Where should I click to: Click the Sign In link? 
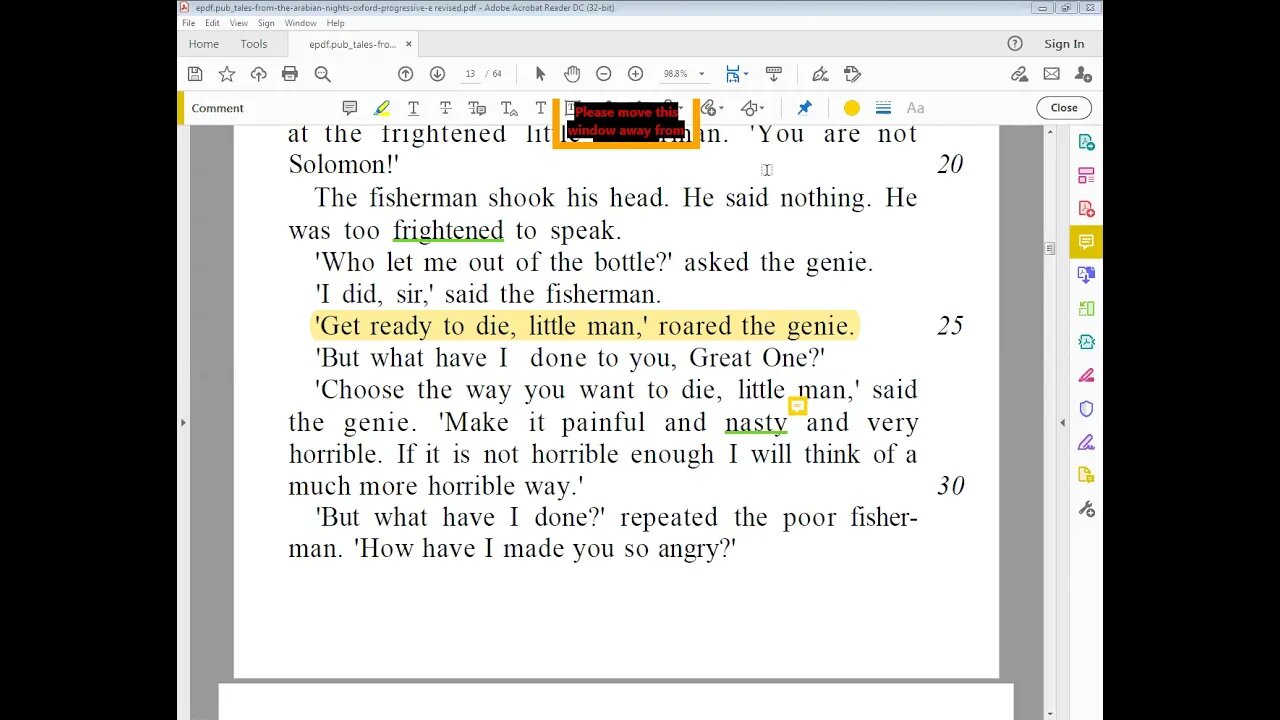coord(1064,44)
